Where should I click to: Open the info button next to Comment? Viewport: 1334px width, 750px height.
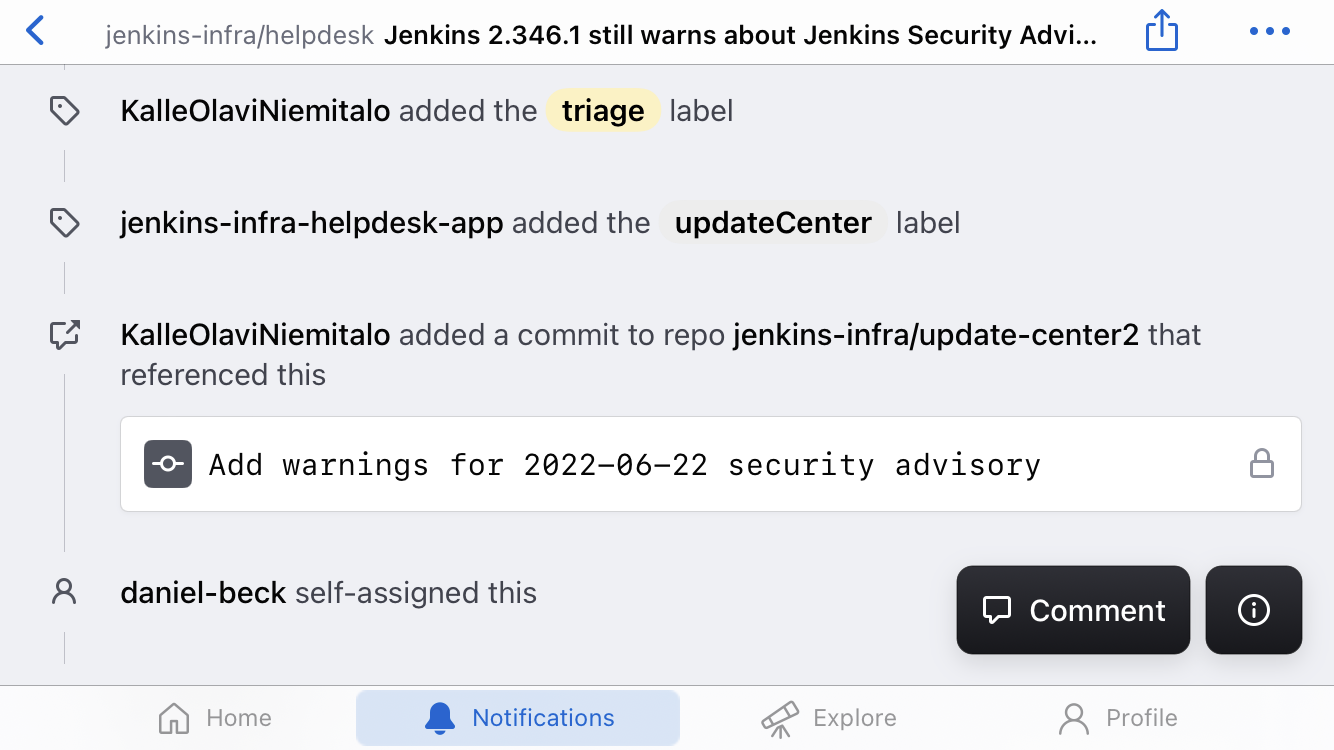click(x=1253, y=610)
